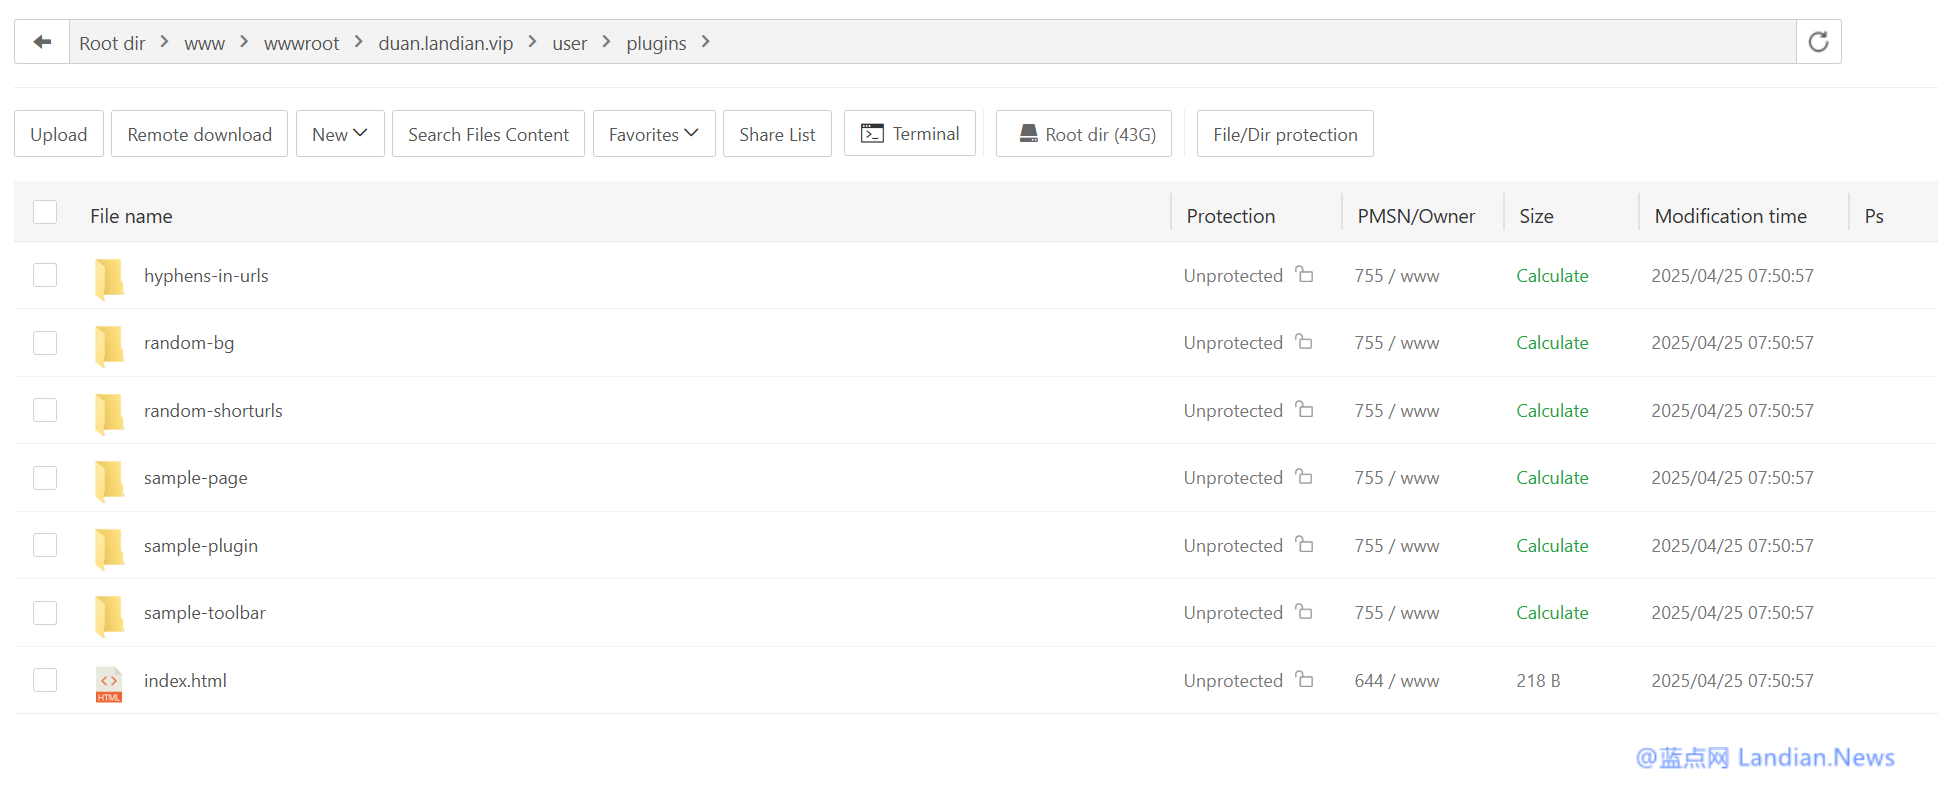Image resolution: width=1938 pixels, height=799 pixels.
Task: Click the Upload button
Action: 59,134
